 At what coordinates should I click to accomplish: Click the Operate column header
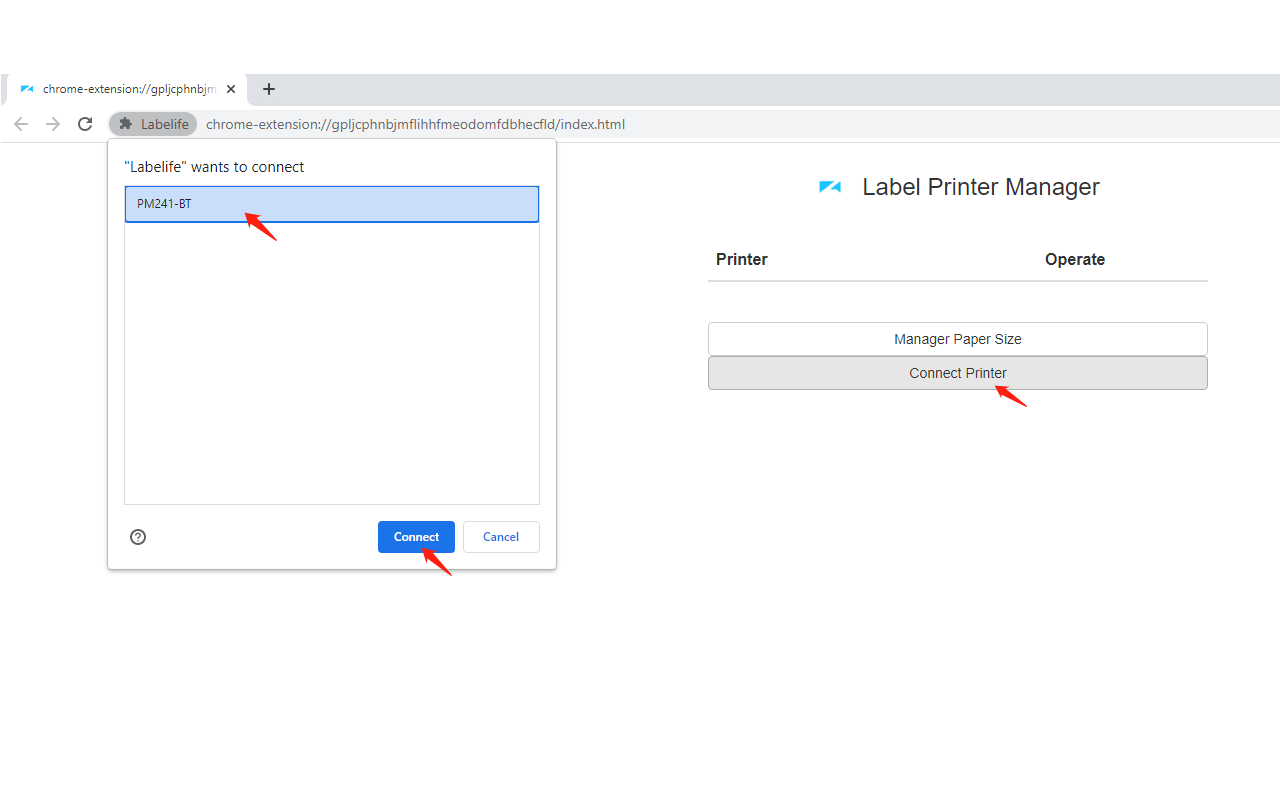[1075, 259]
